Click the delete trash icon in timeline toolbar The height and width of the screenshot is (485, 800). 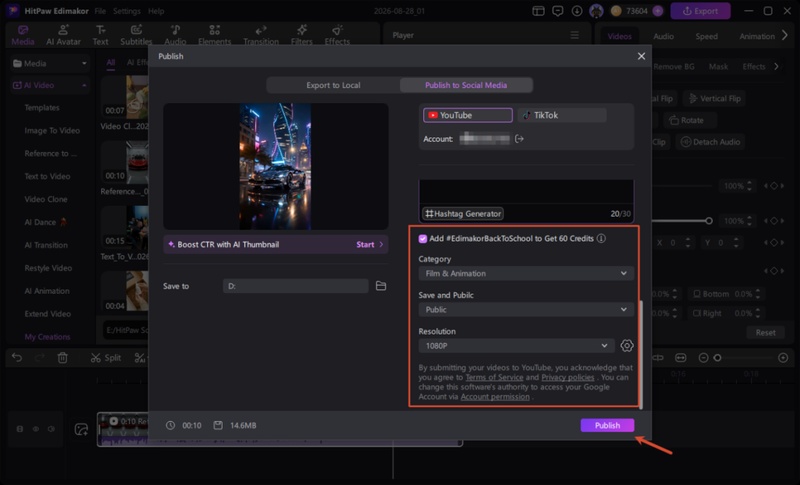click(63, 358)
